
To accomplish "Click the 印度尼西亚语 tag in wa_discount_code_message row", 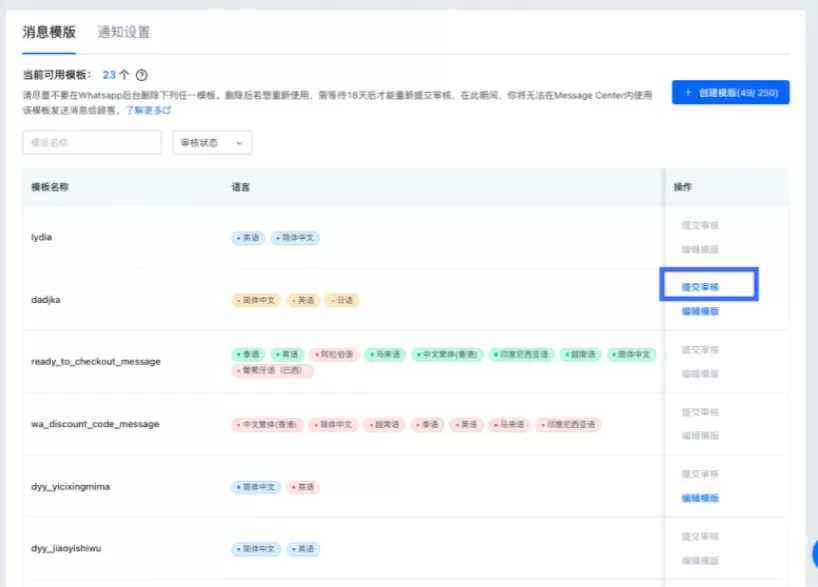I will 569,424.
